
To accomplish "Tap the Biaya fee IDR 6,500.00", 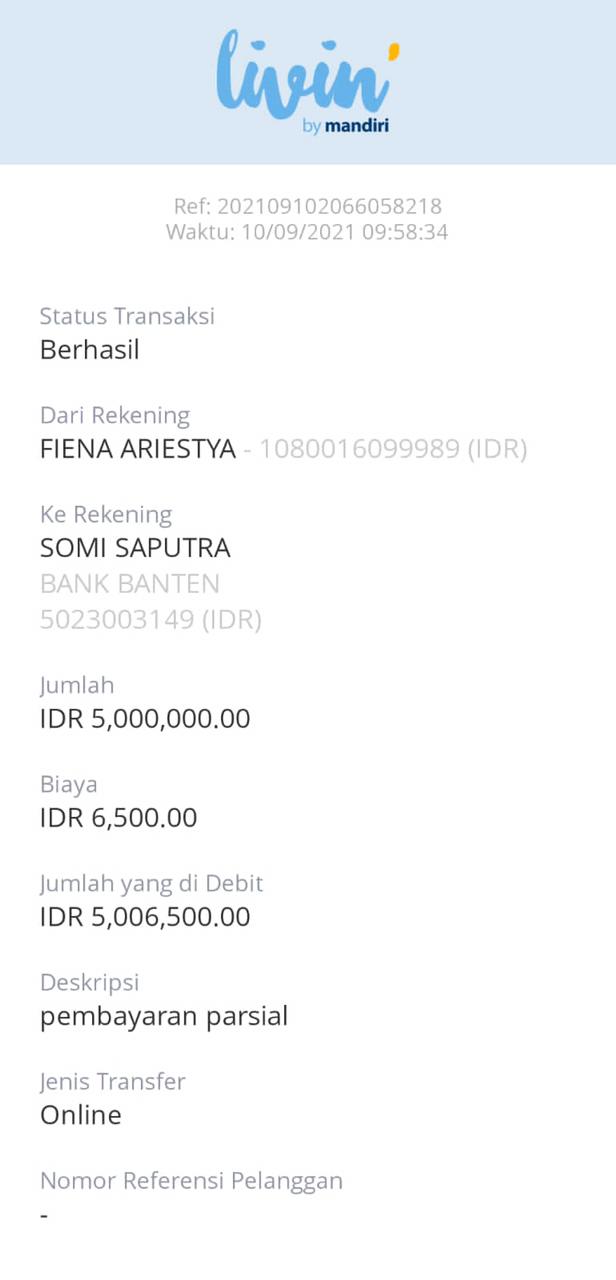I will [x=118, y=818].
